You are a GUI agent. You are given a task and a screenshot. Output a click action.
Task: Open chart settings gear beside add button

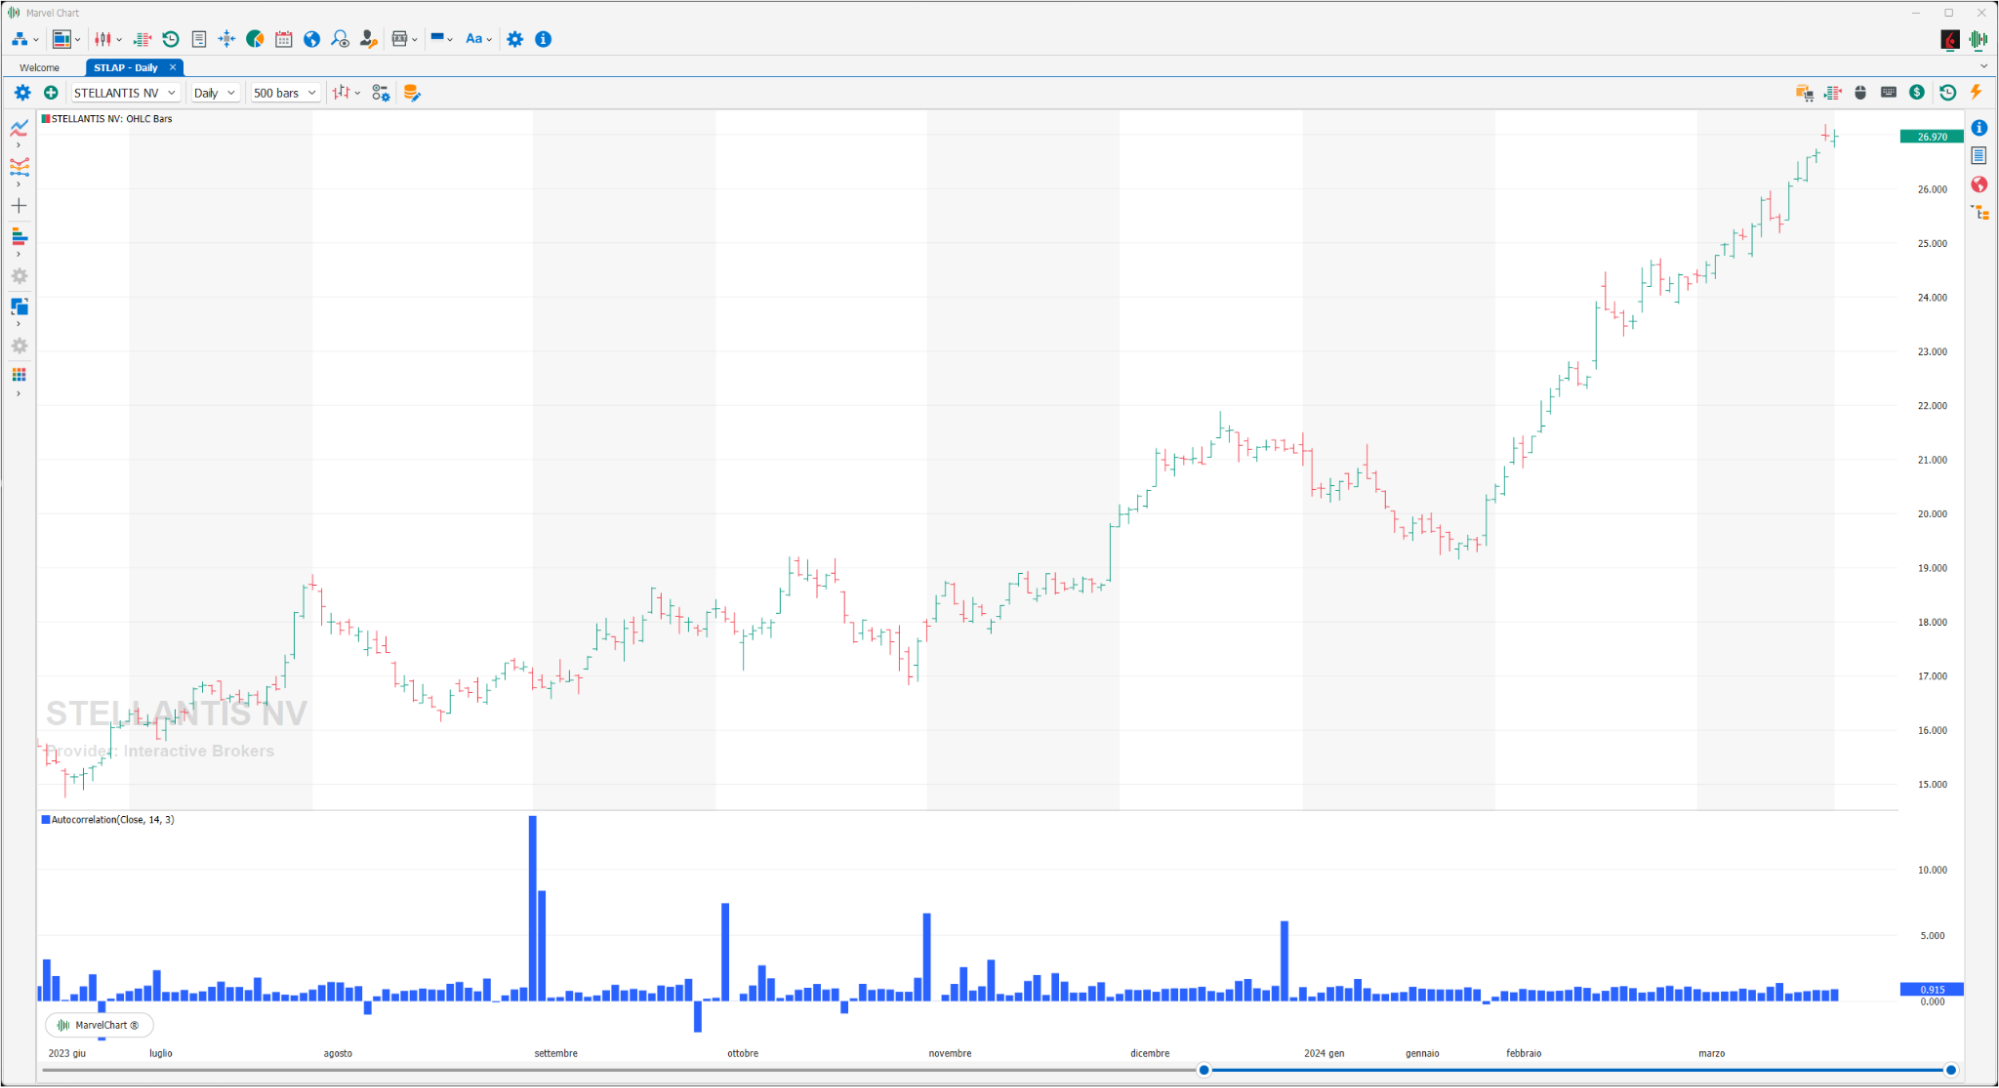pos(22,92)
